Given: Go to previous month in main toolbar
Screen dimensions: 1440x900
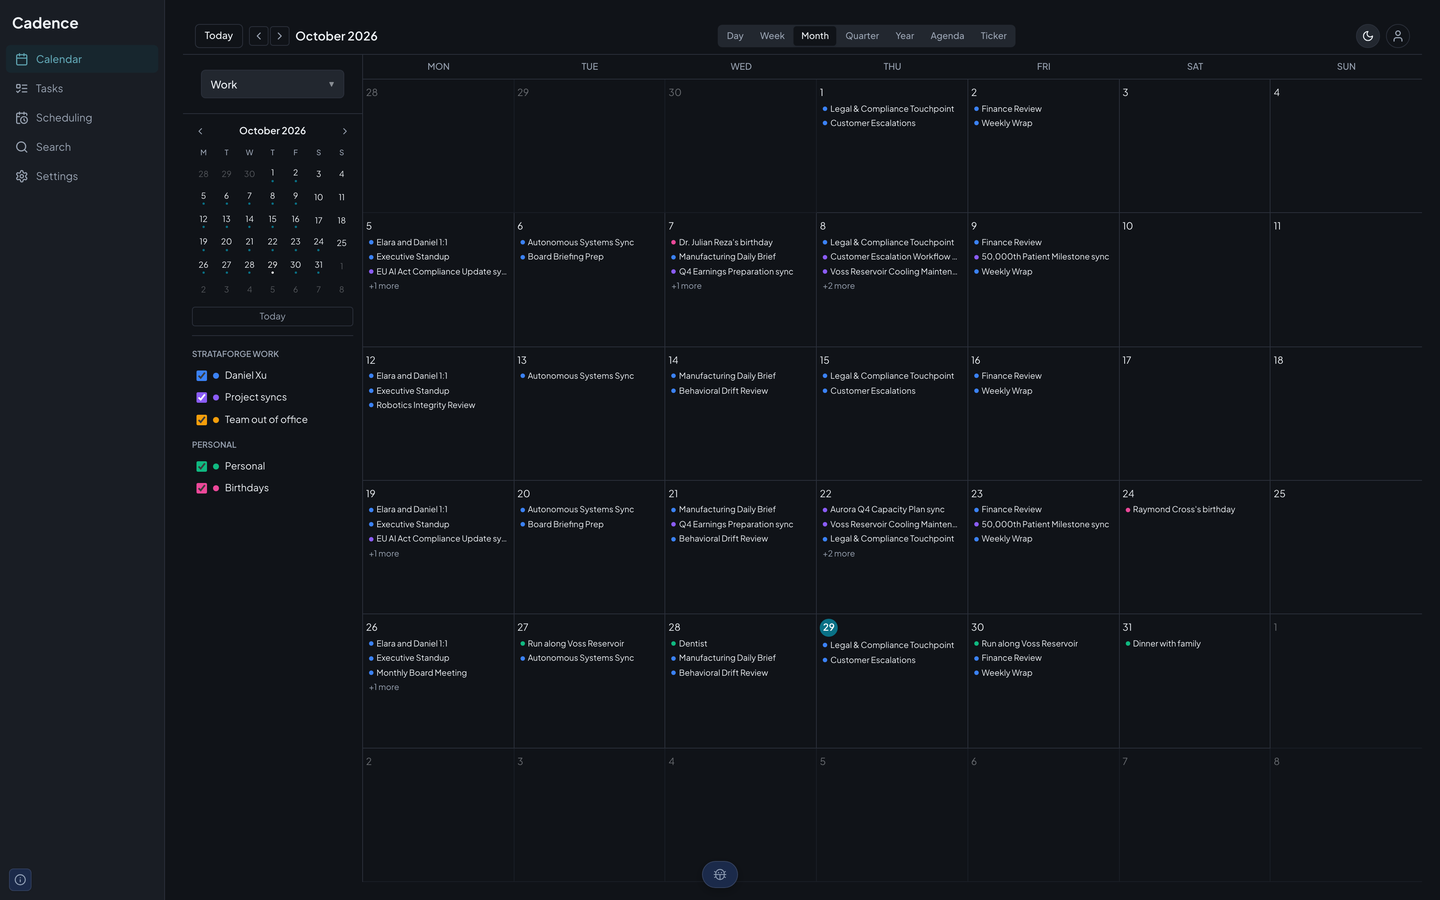Looking at the screenshot, I should 259,36.
